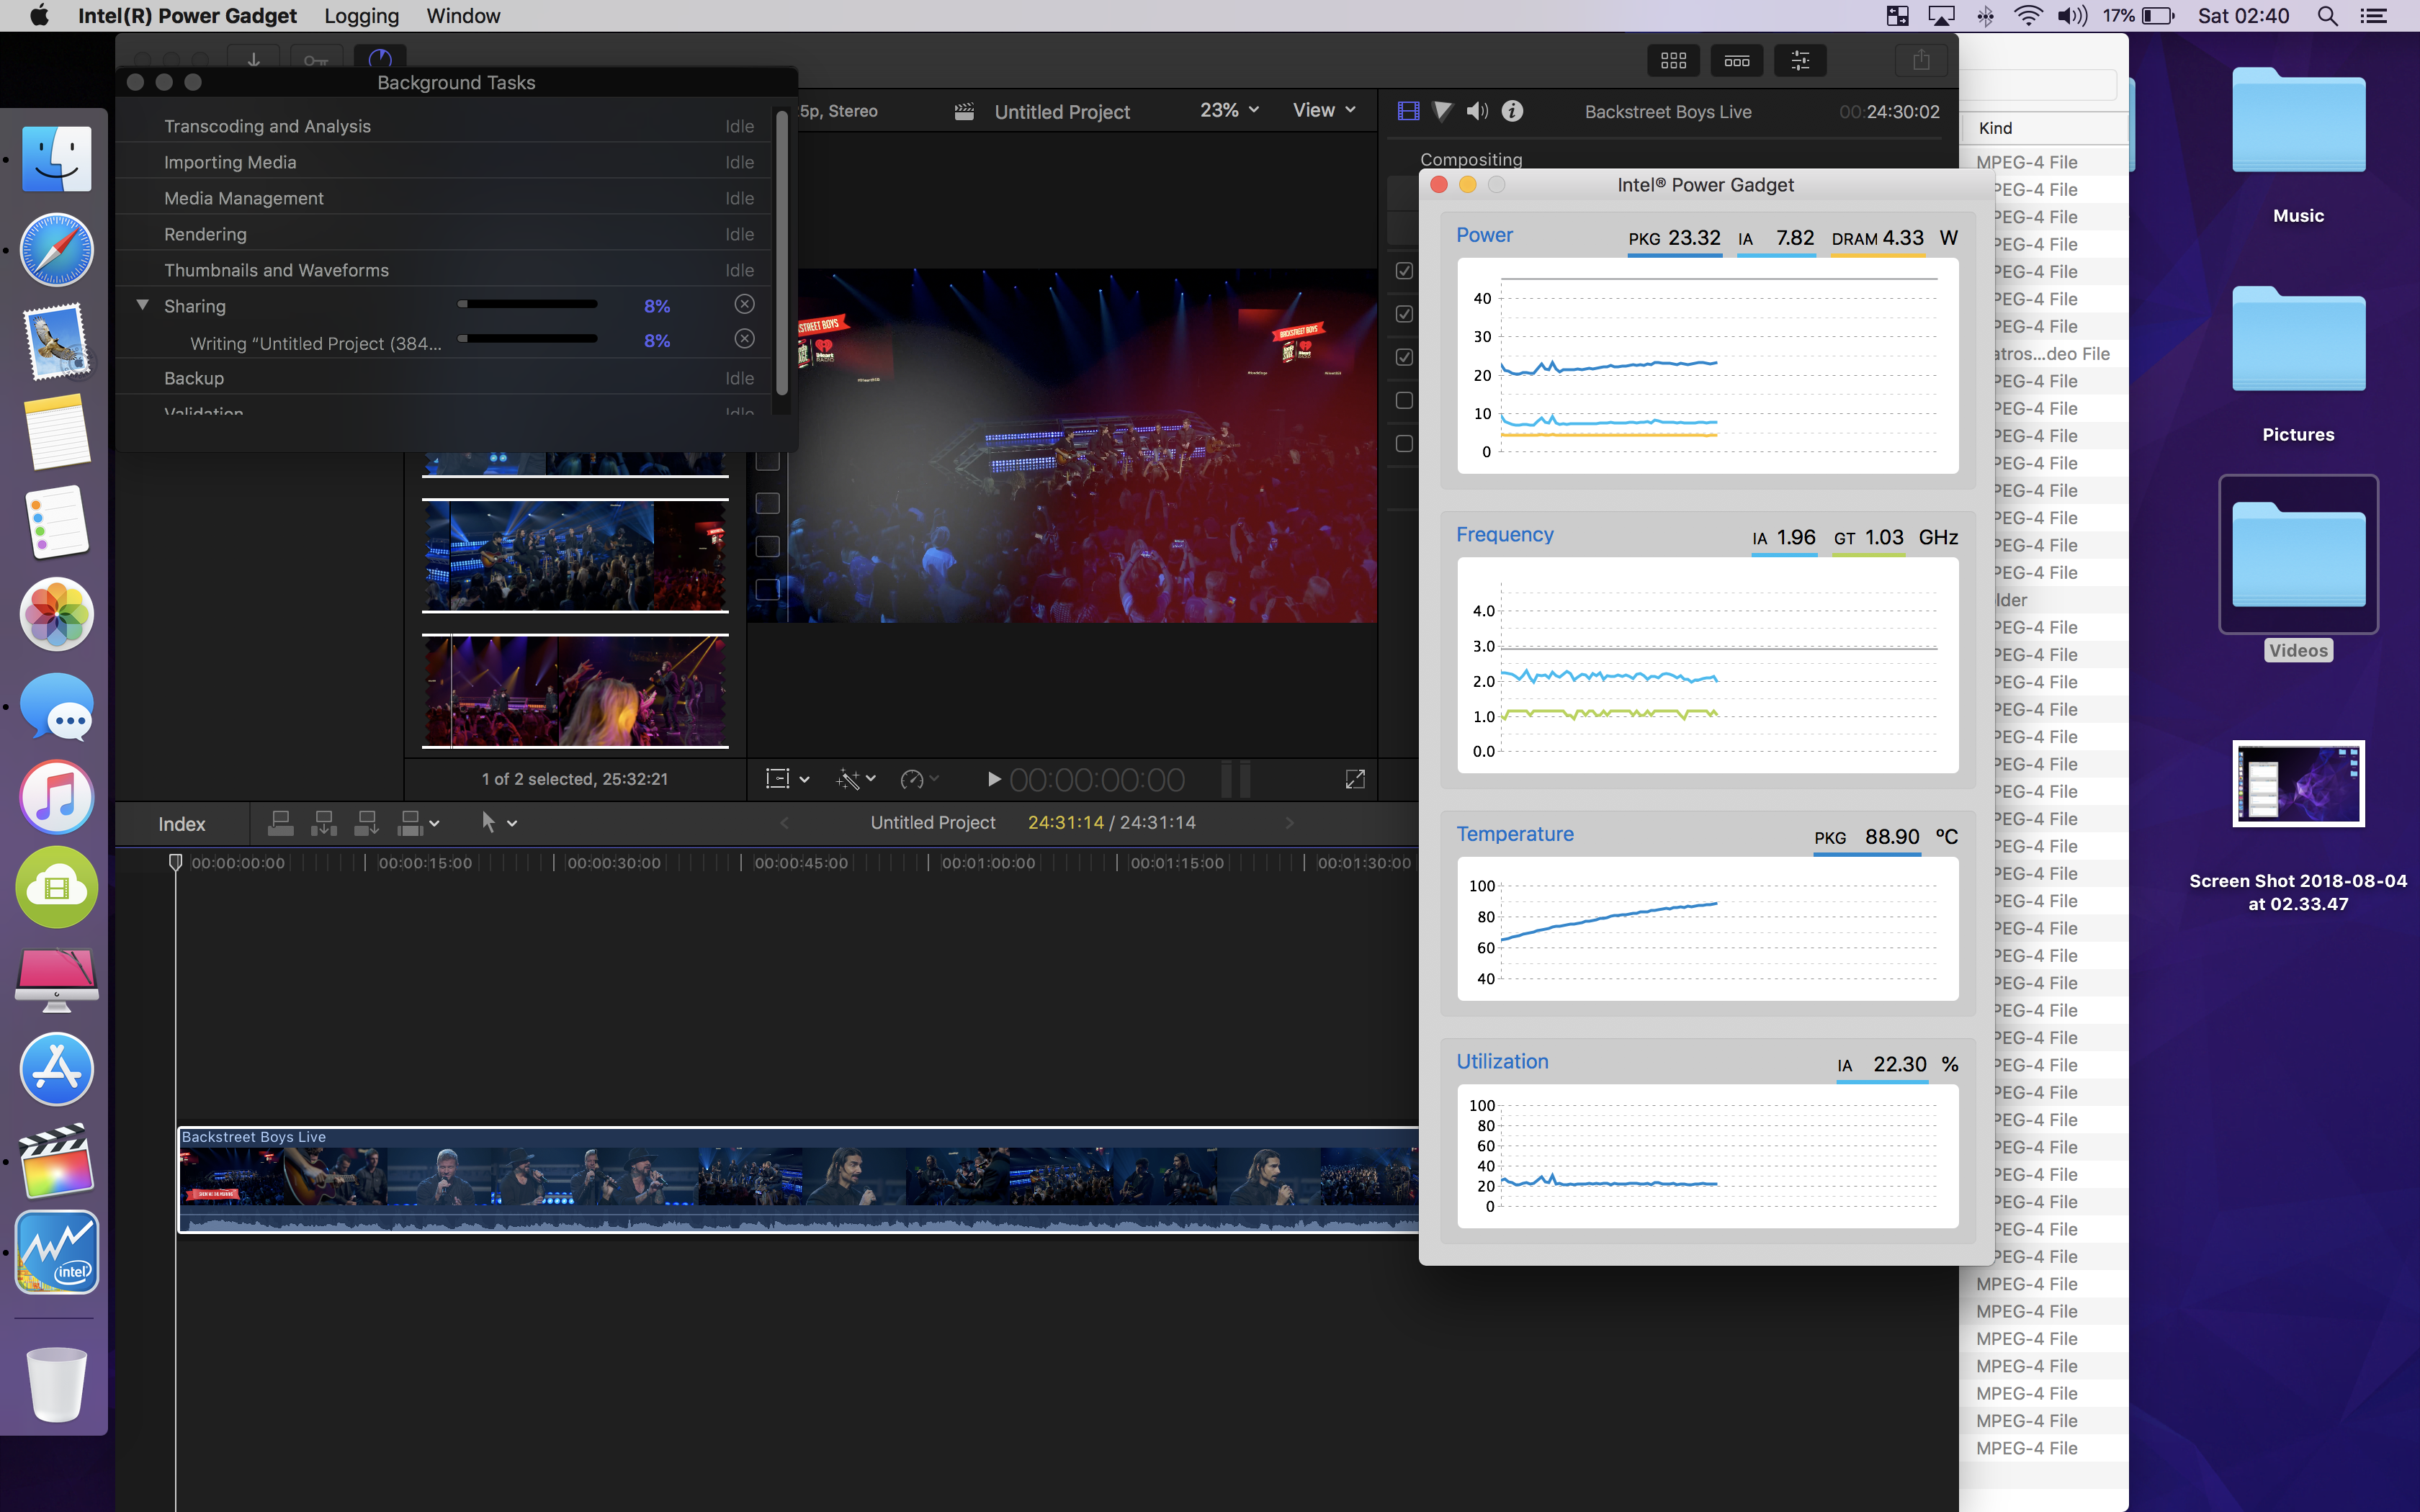Open Safari from the Dock
Image resolution: width=2420 pixels, height=1512 pixels.
pyautogui.click(x=57, y=250)
